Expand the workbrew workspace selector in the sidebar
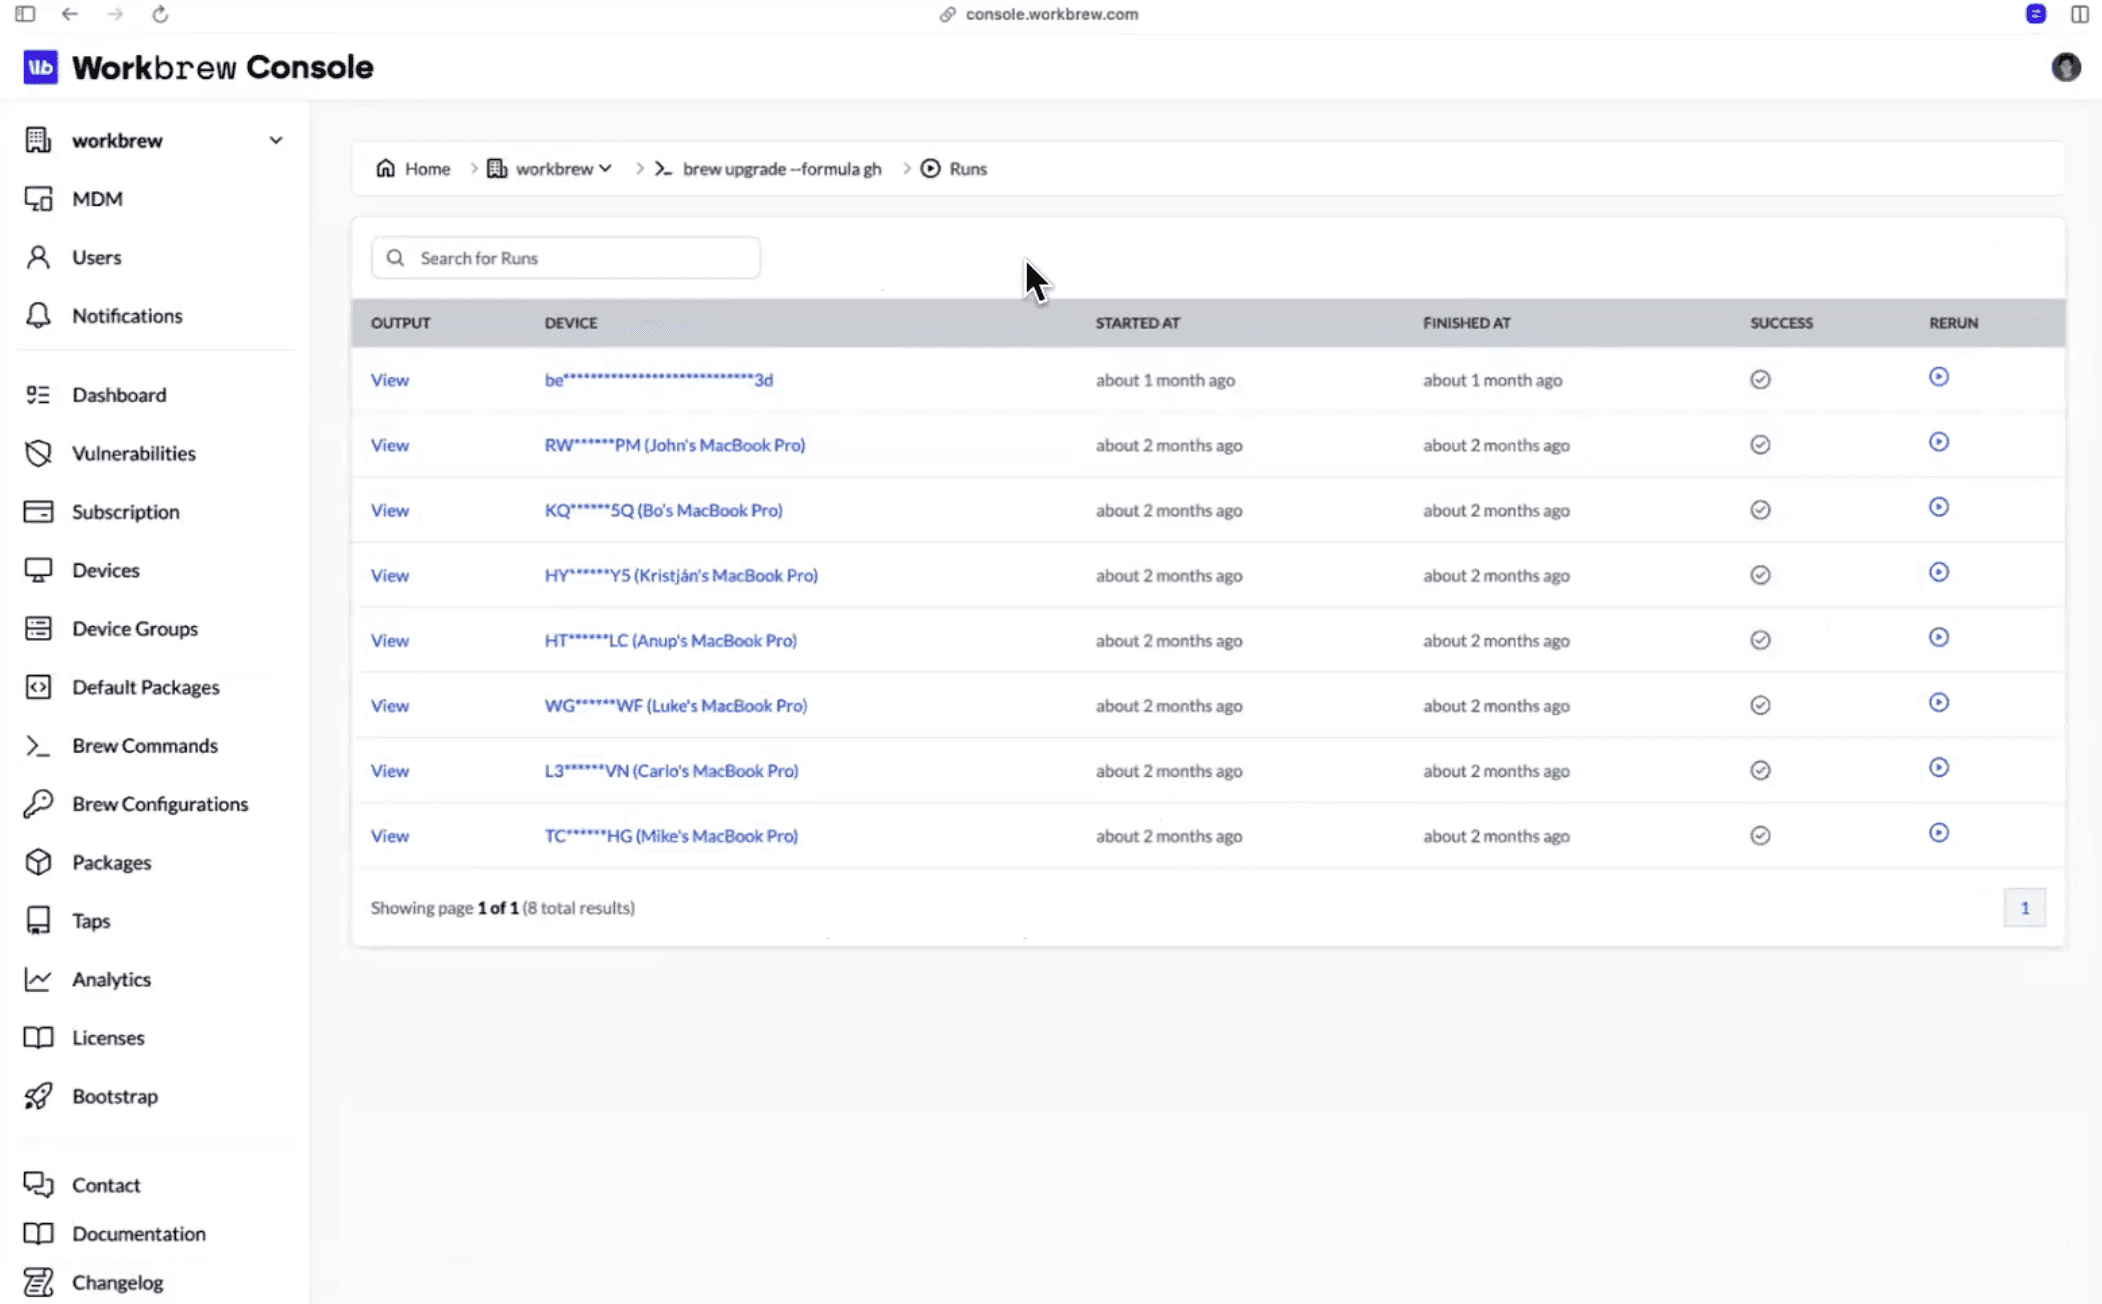 click(x=275, y=140)
